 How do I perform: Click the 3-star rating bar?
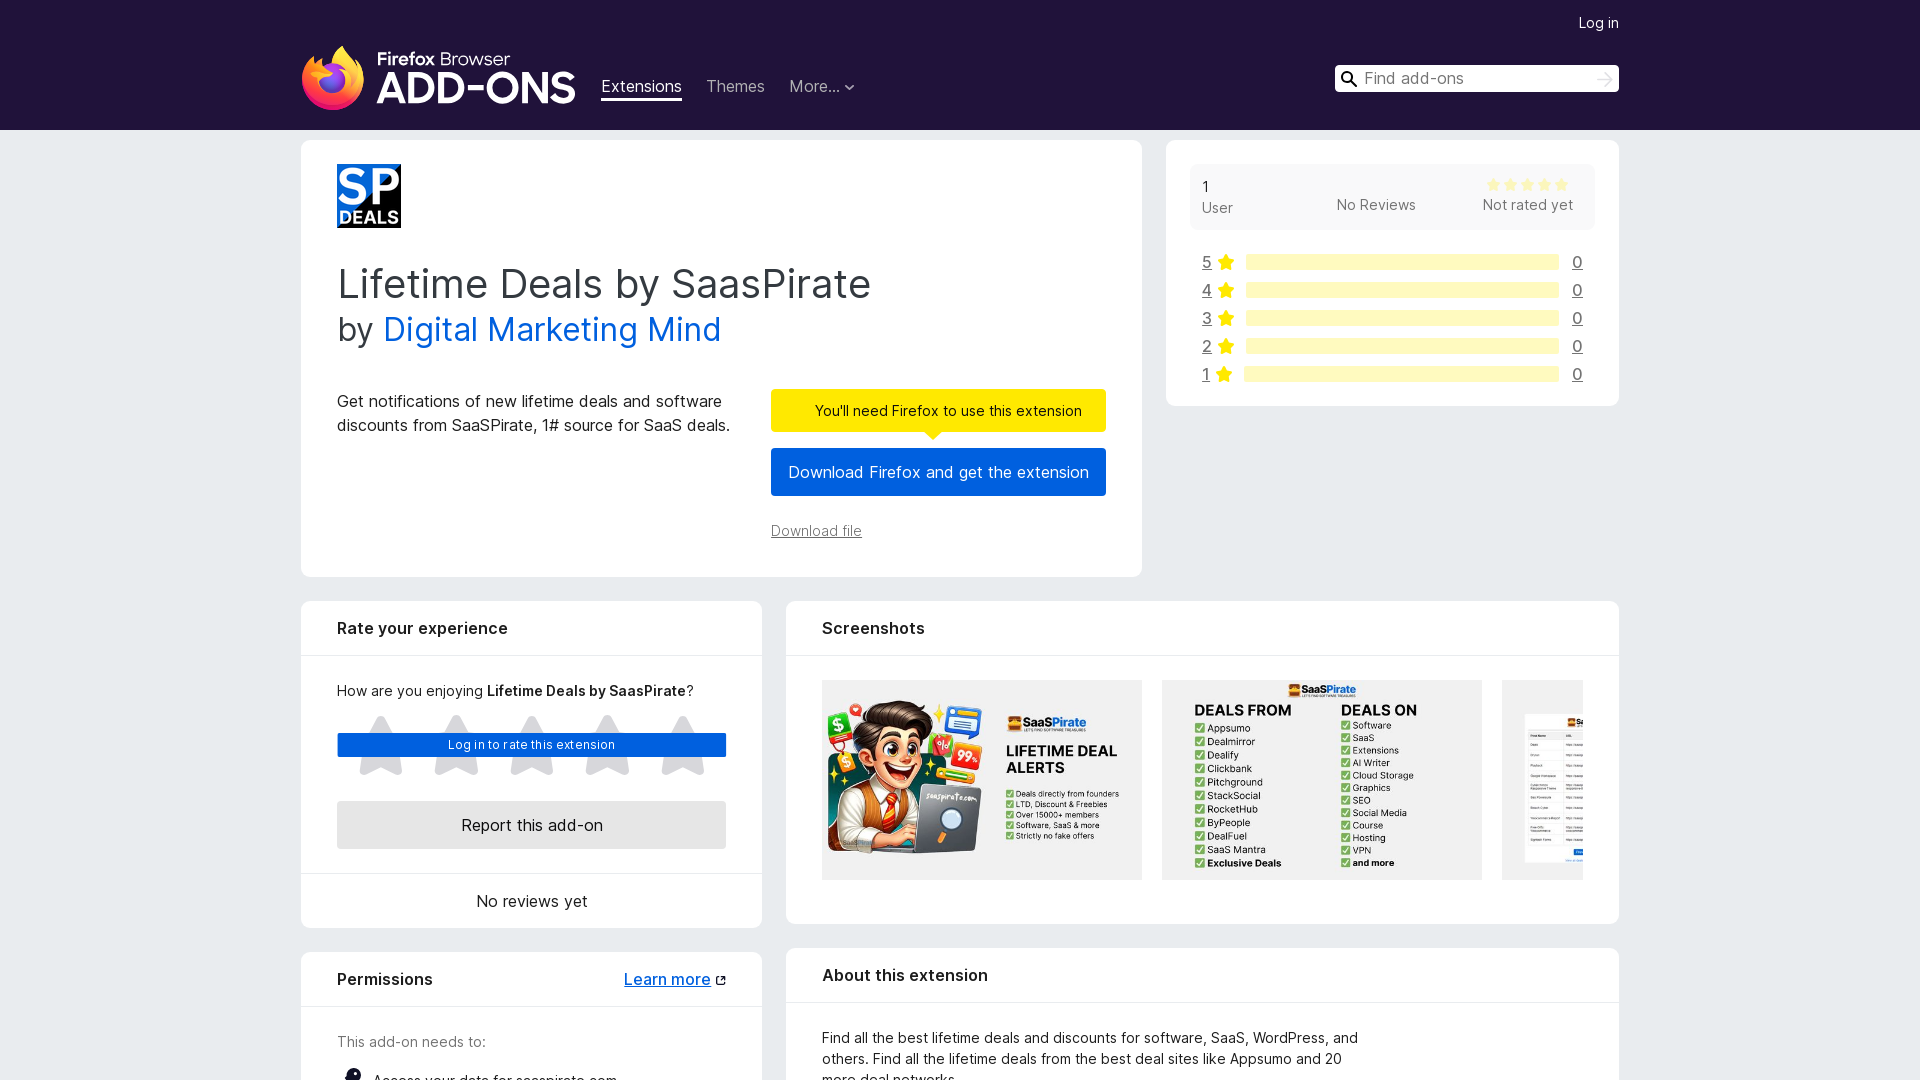coord(1402,318)
